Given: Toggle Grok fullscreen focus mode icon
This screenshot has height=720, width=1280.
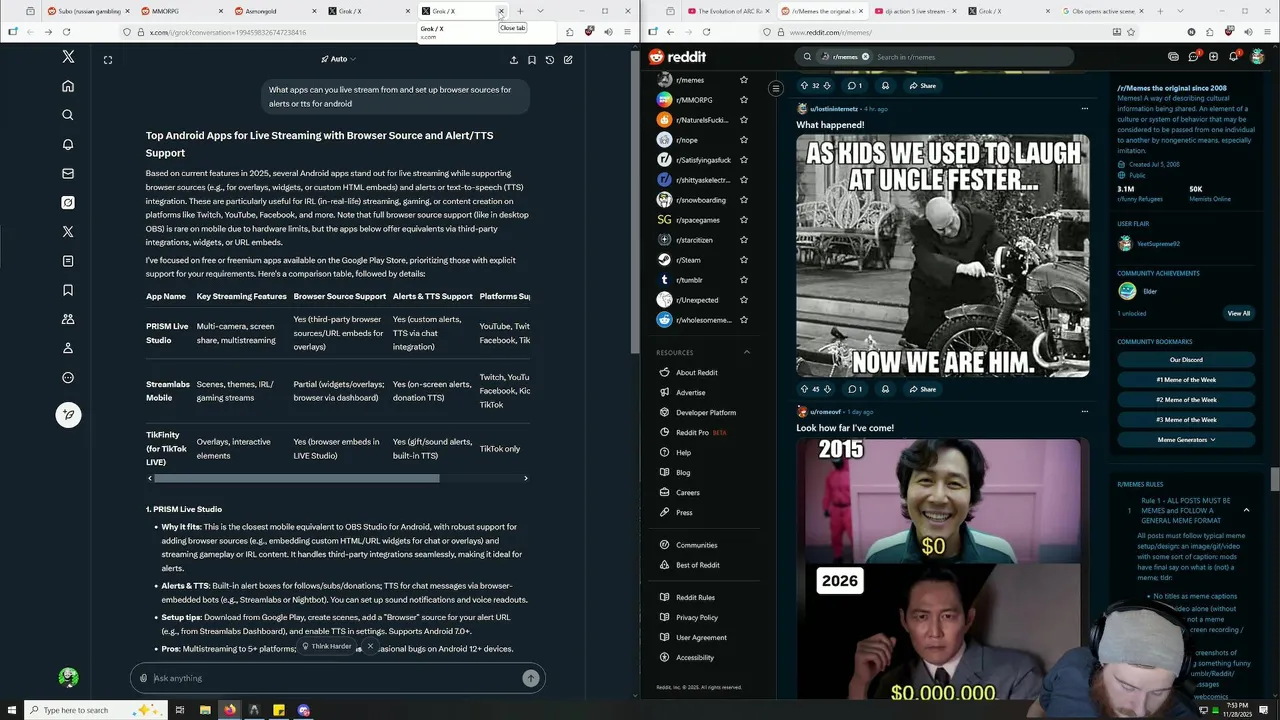Looking at the screenshot, I should pos(108,60).
